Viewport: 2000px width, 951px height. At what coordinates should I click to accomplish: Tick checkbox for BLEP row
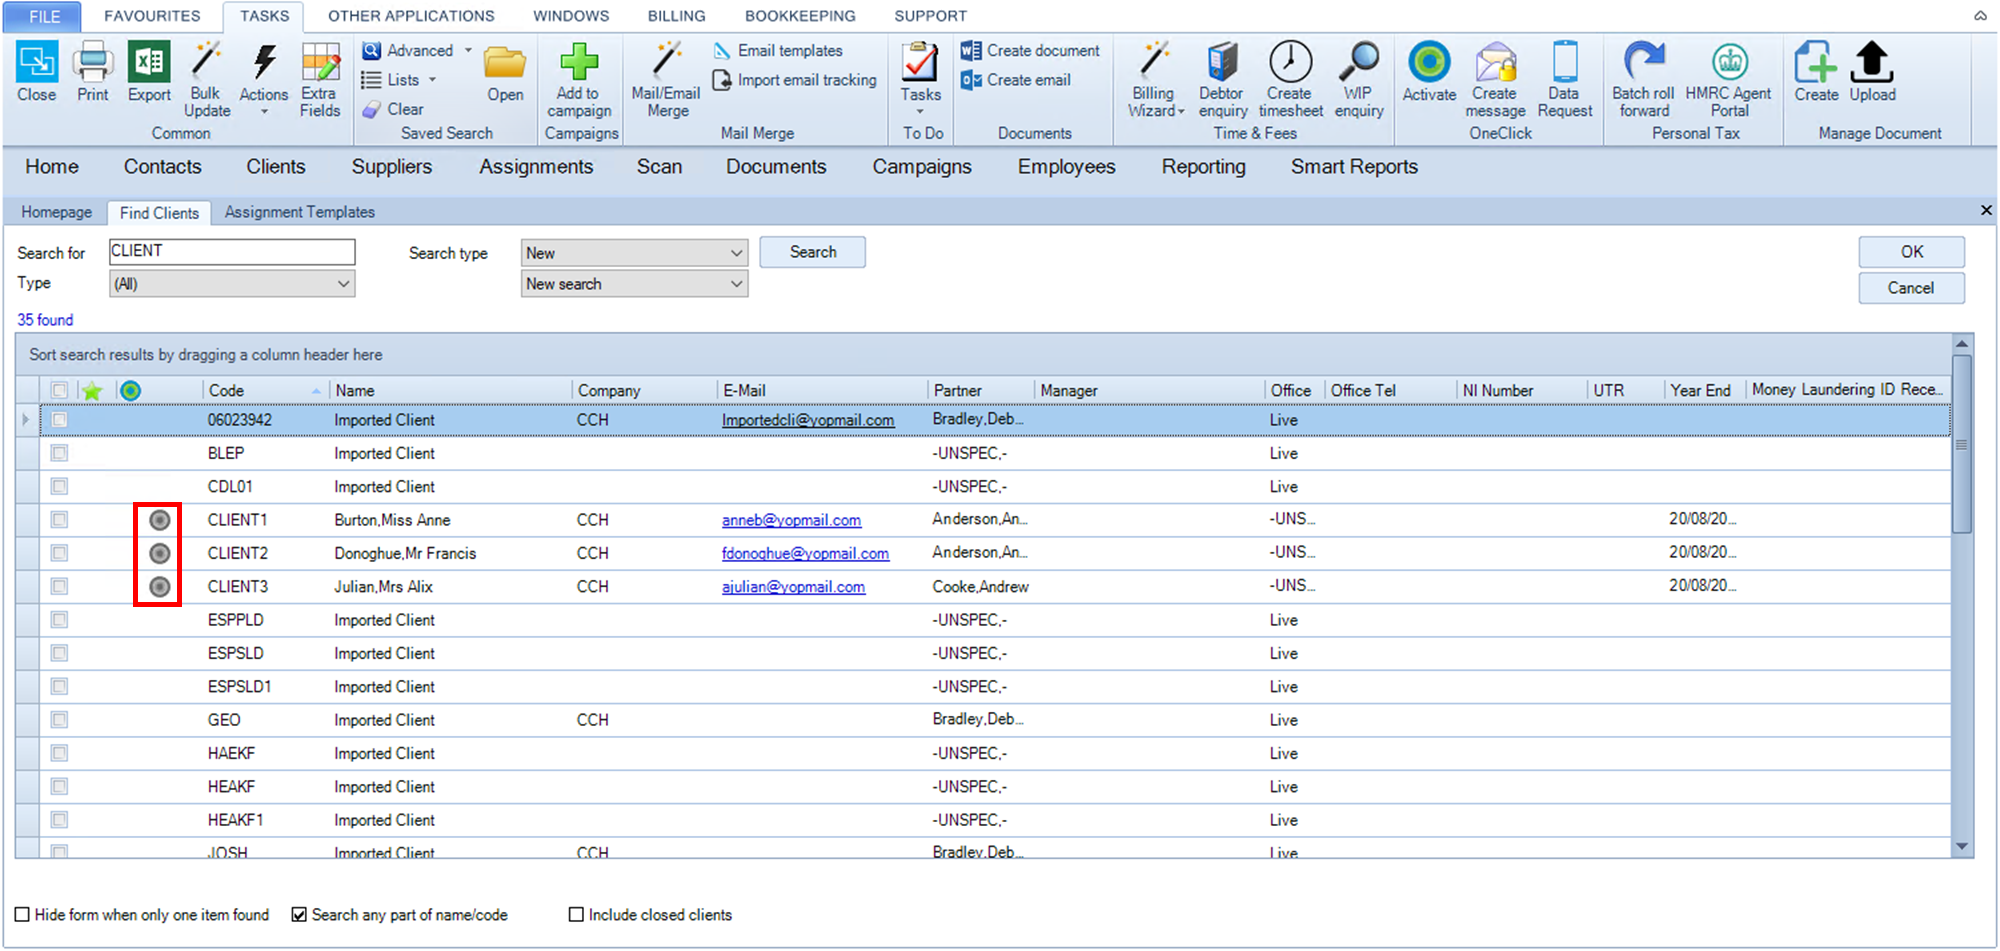(x=59, y=453)
